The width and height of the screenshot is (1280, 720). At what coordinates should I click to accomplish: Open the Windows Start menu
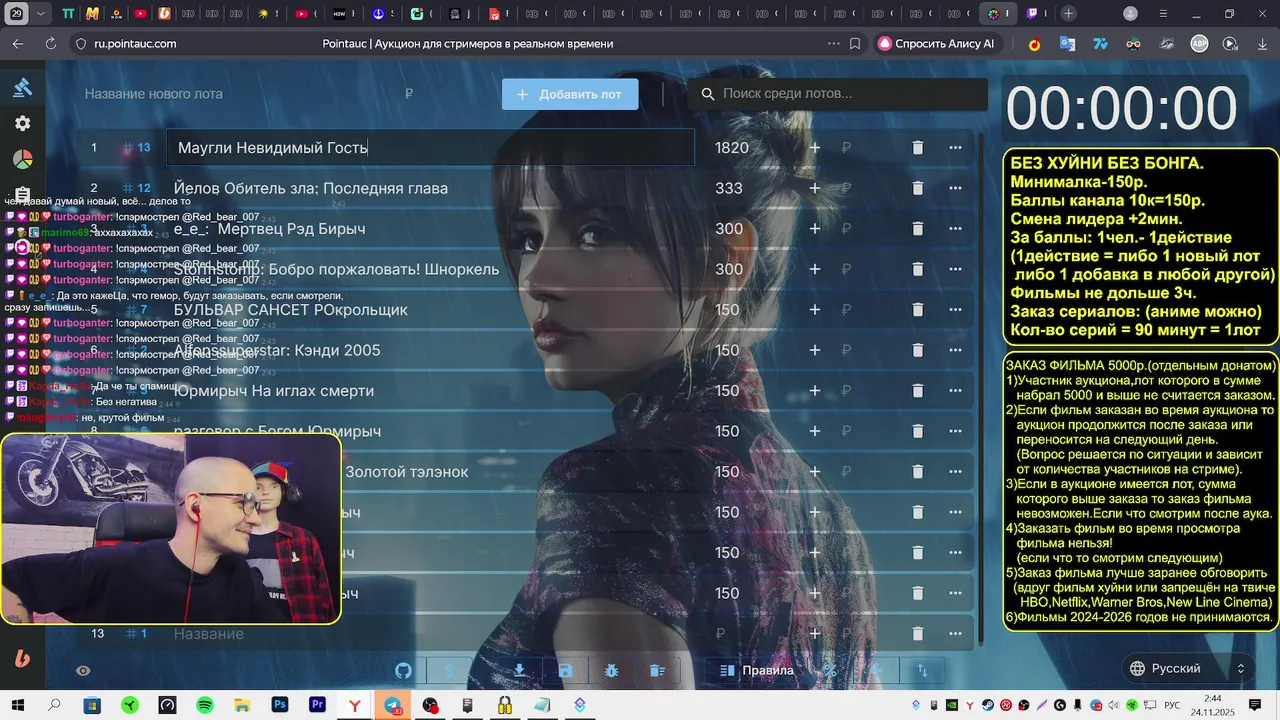click(17, 705)
